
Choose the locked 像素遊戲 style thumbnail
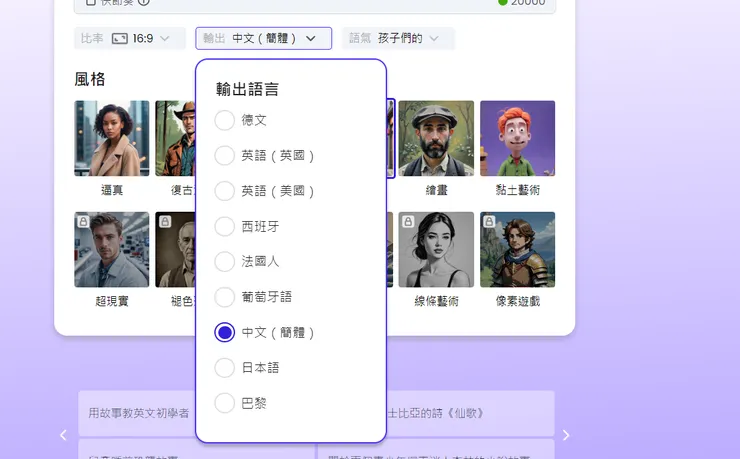tap(518, 250)
